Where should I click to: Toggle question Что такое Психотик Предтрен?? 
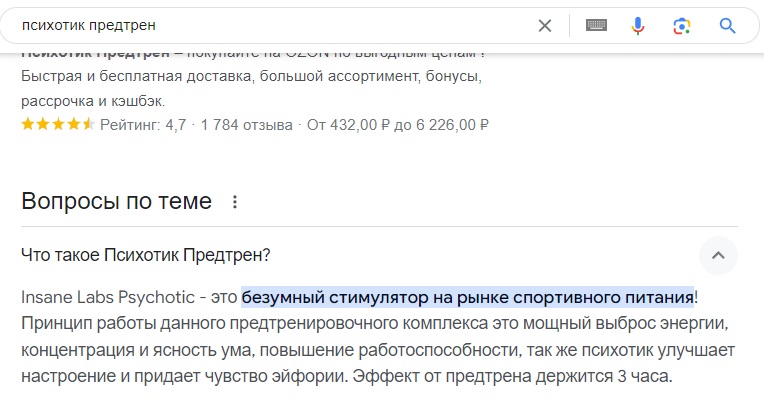tap(146, 255)
